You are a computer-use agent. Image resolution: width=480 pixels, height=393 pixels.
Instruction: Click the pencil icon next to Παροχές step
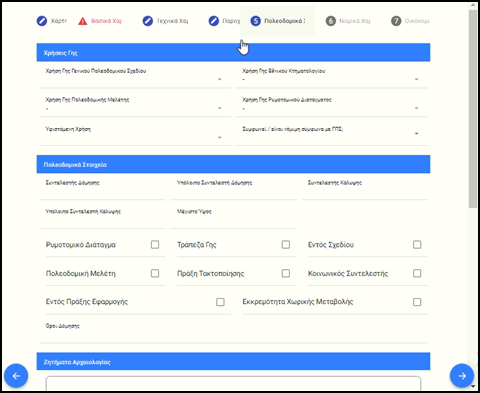tap(214, 21)
